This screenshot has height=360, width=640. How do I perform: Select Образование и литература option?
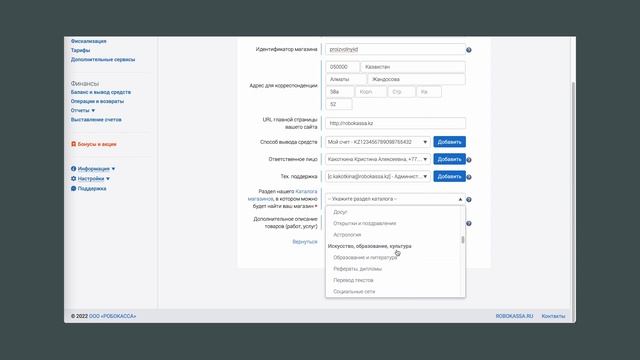point(365,258)
